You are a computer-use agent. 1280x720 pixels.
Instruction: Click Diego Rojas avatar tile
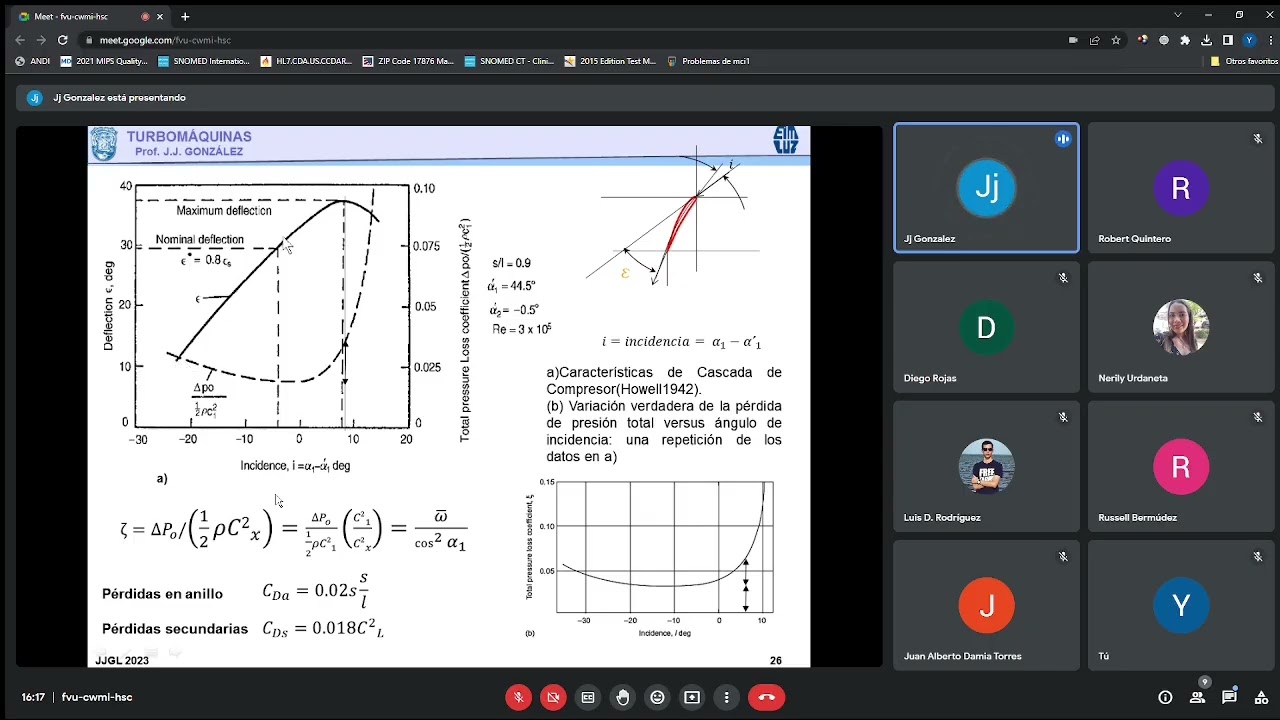[x=986, y=327]
